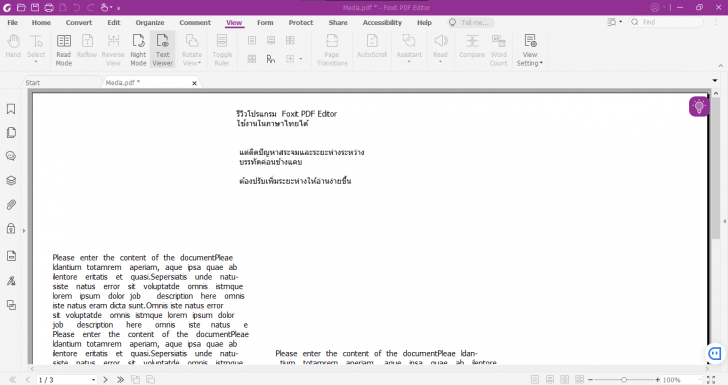
Task: Open the Attachments panel
Action: click(11, 204)
